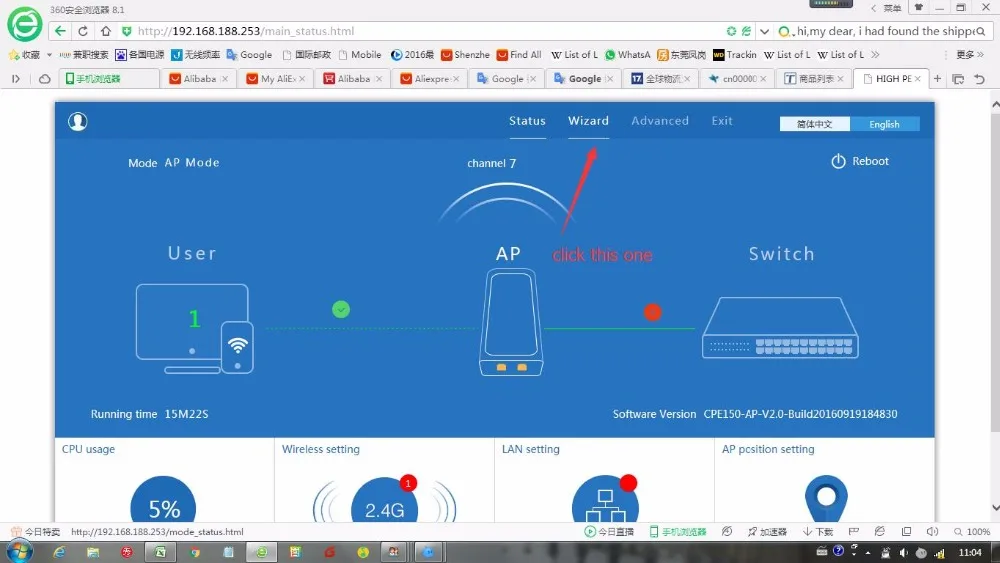Click the speaker mute icon in status bar
Screen dimensions: 1000x563
[x=932, y=531]
